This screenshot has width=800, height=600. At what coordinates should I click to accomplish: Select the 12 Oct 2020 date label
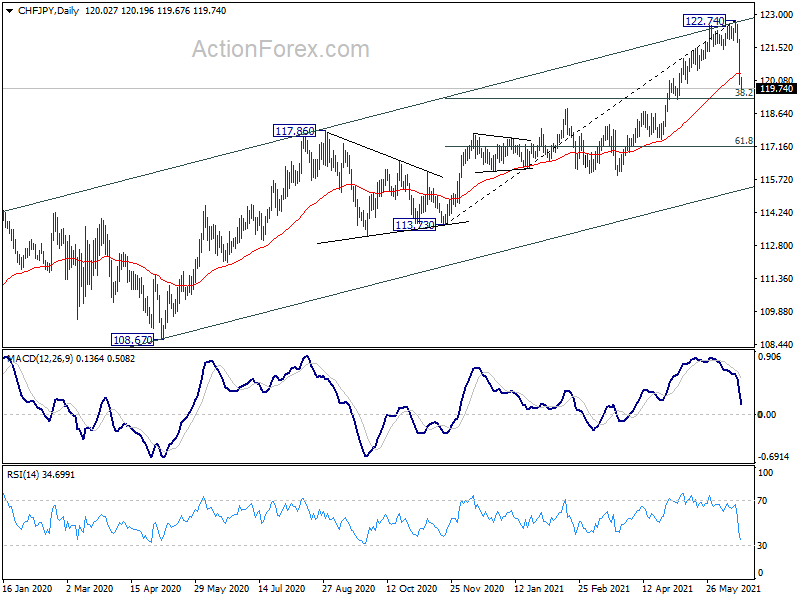click(412, 588)
